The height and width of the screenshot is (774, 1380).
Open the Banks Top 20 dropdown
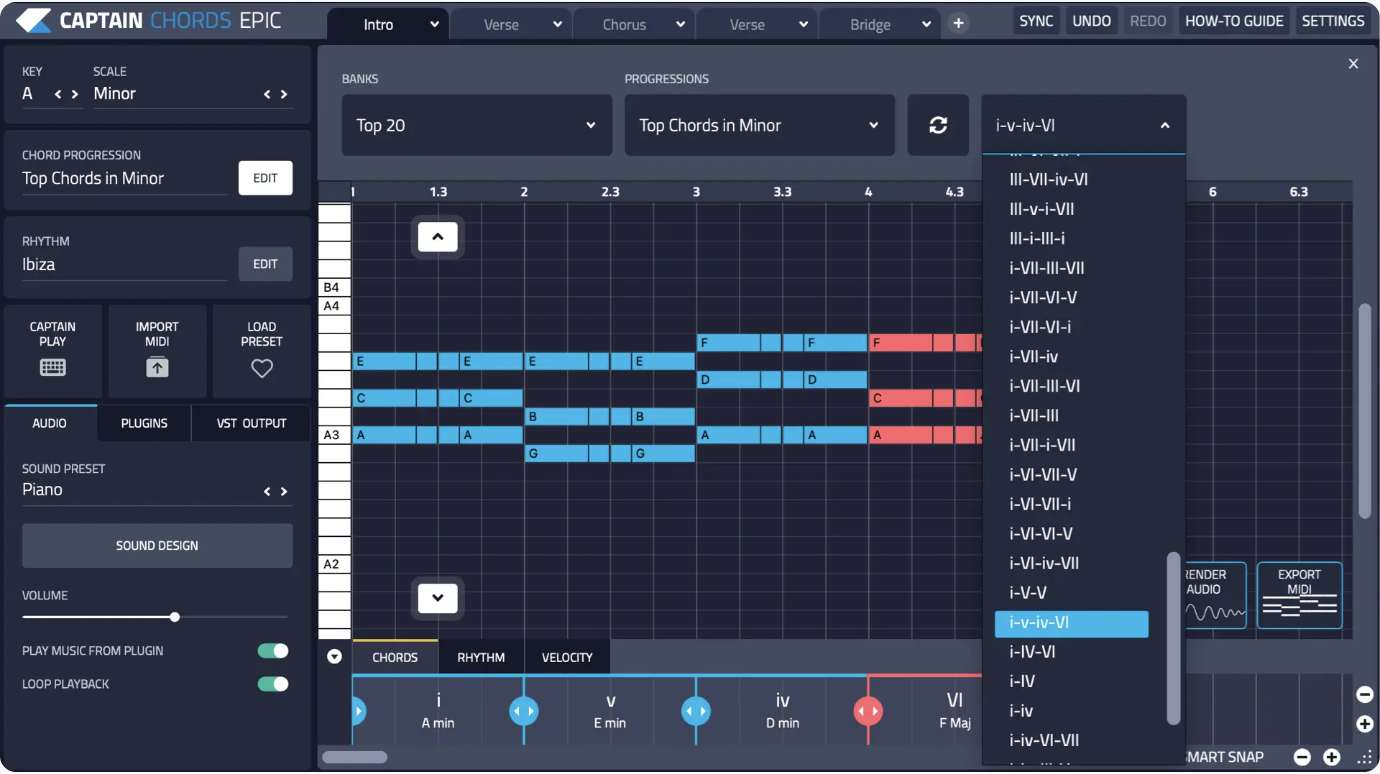coord(477,125)
